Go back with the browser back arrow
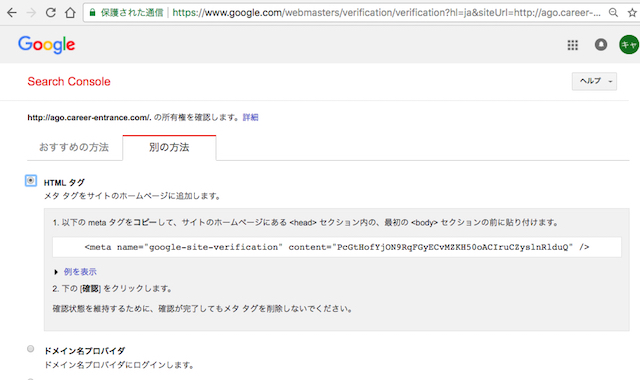Screen dimensions: 640x380 click(x=12, y=13)
